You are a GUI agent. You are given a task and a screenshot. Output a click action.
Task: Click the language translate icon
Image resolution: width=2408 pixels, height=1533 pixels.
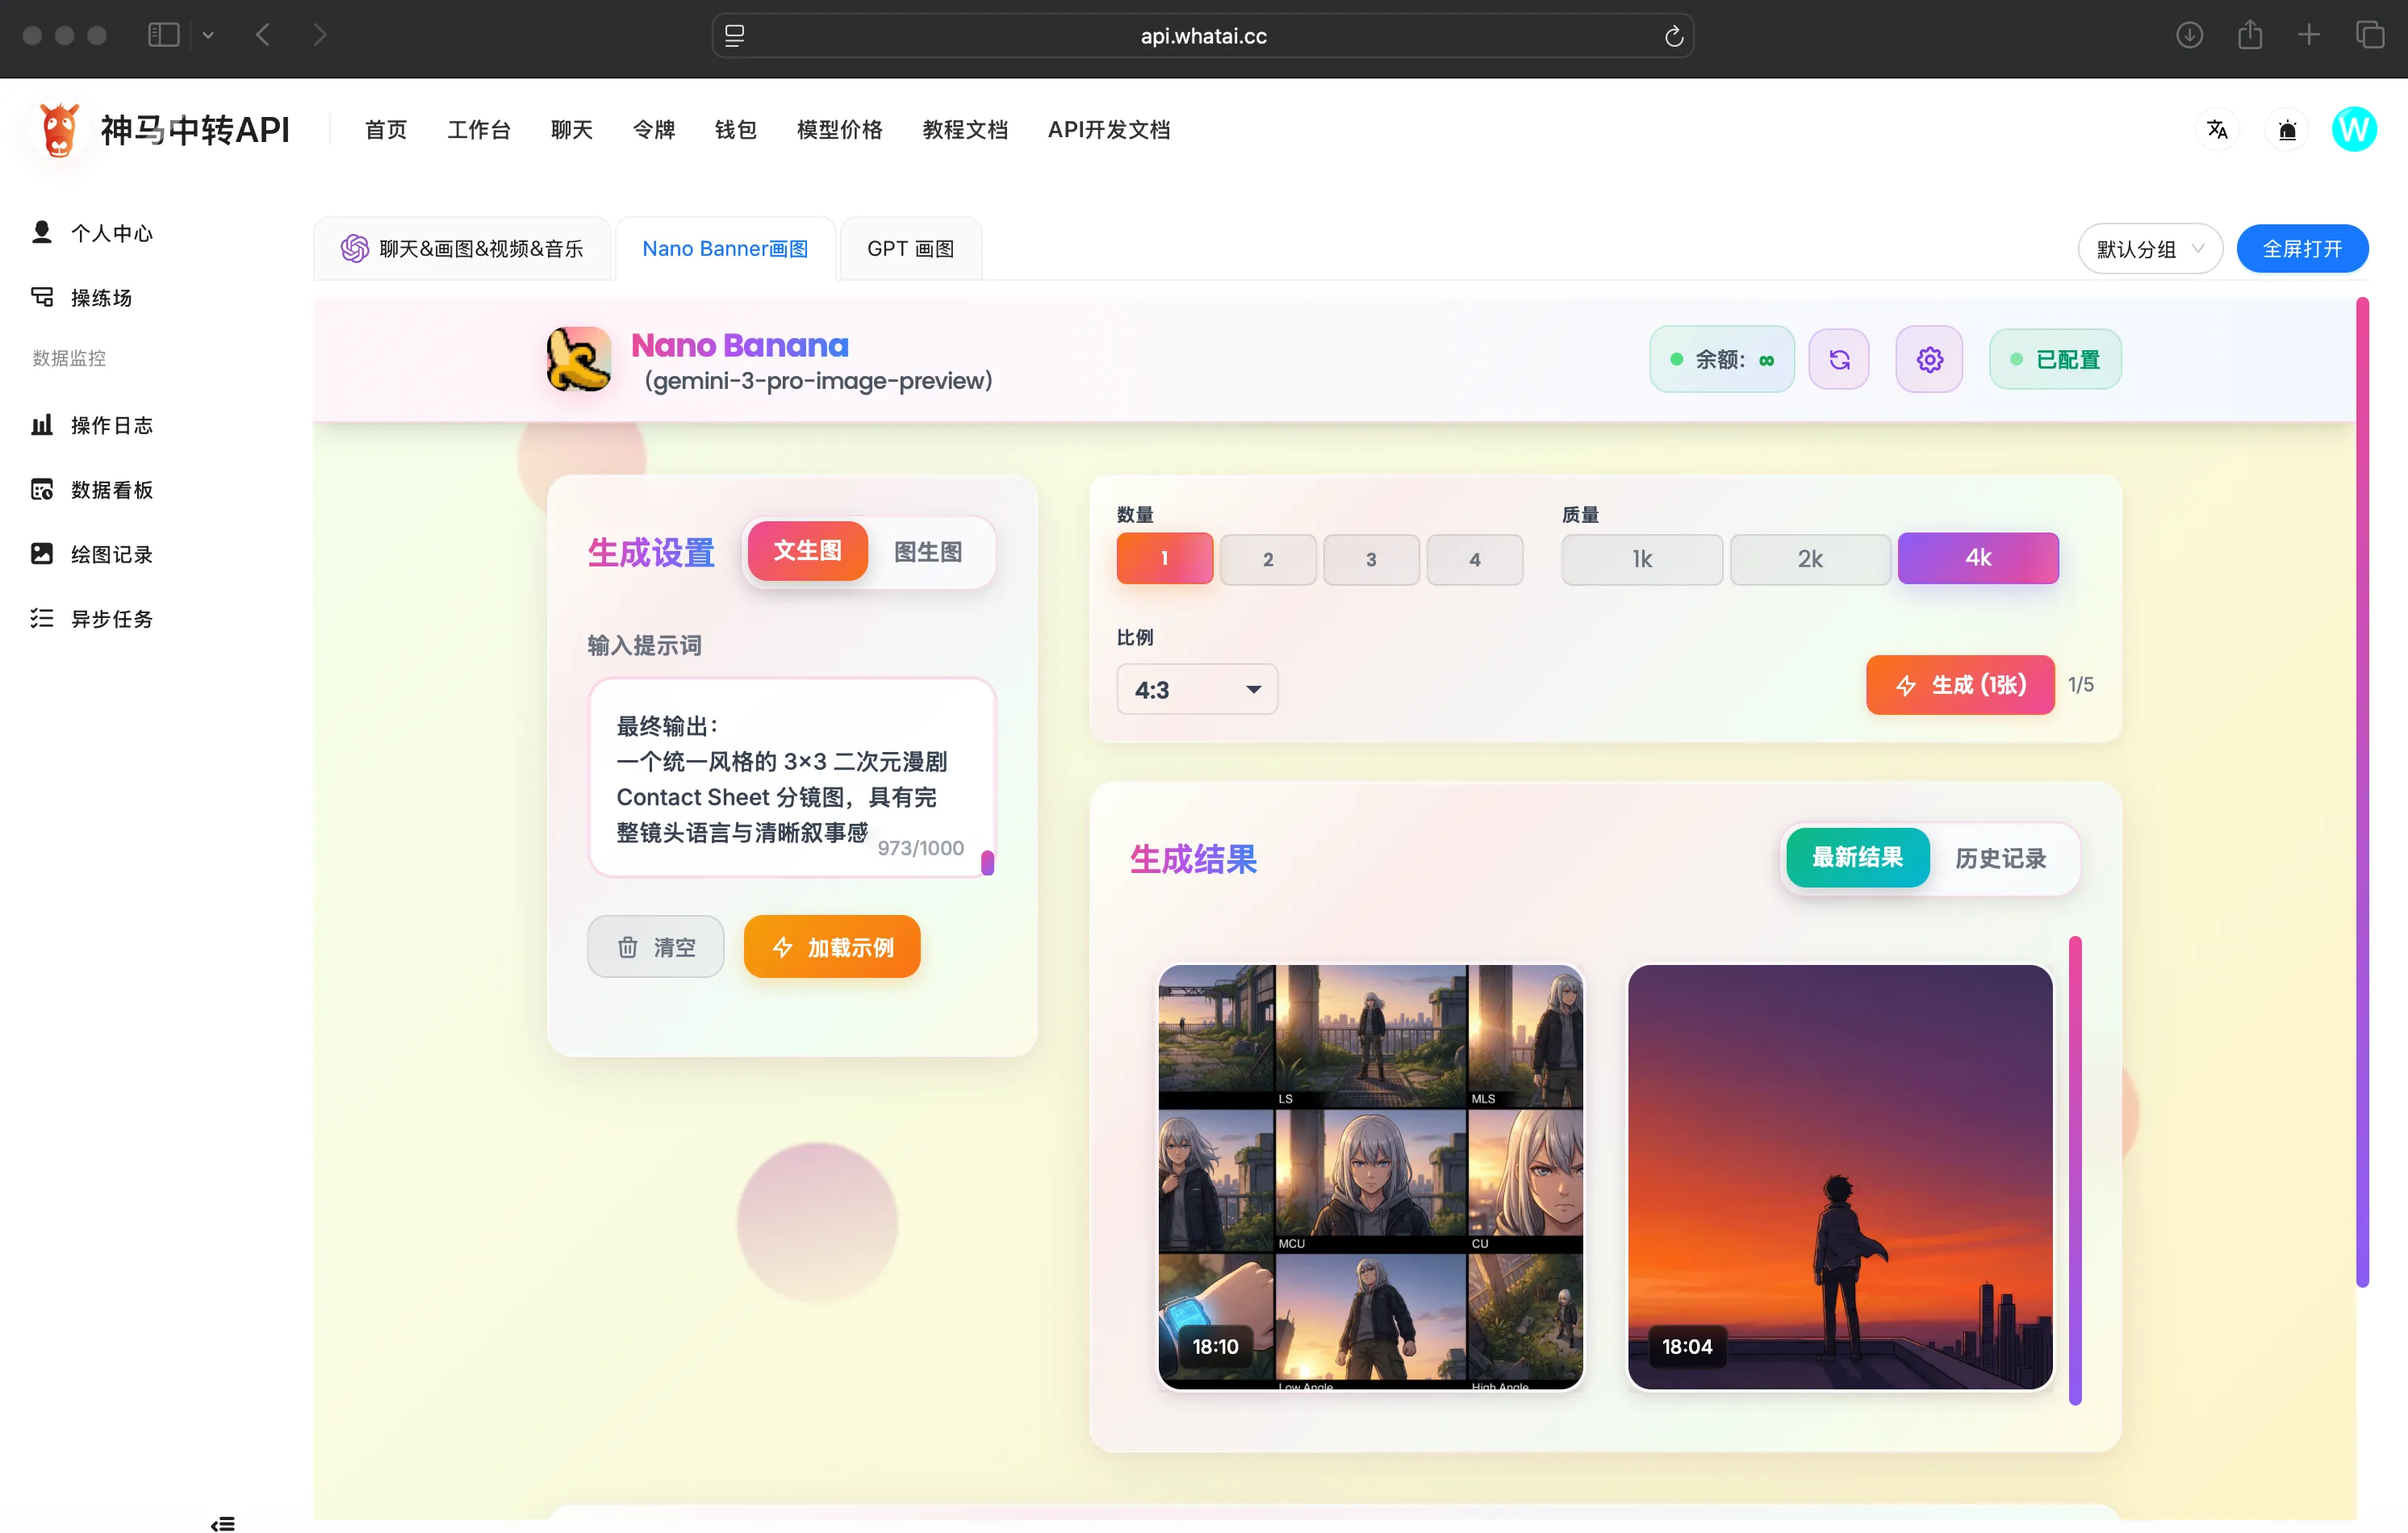click(2216, 129)
